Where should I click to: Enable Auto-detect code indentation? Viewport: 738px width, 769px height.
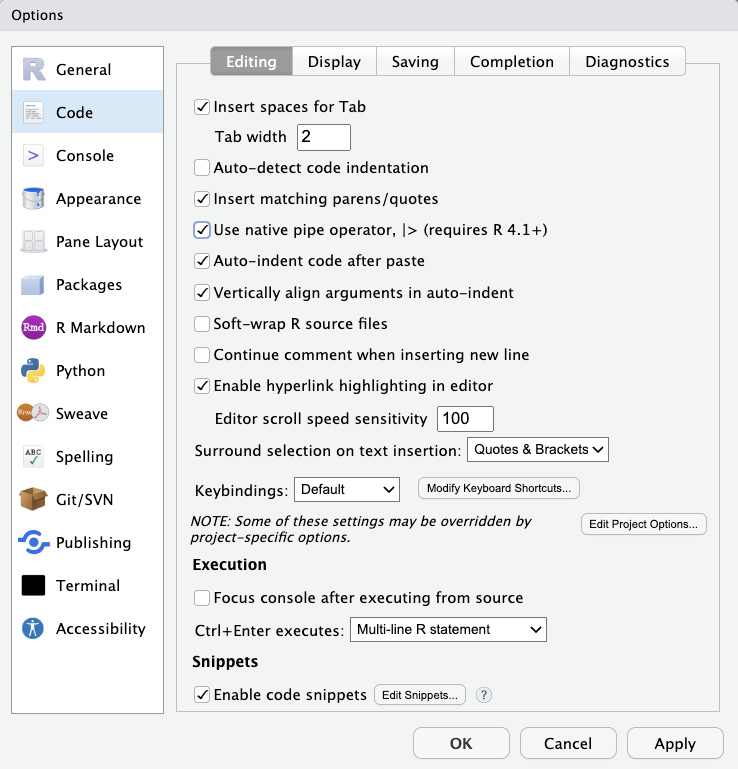tap(202, 168)
